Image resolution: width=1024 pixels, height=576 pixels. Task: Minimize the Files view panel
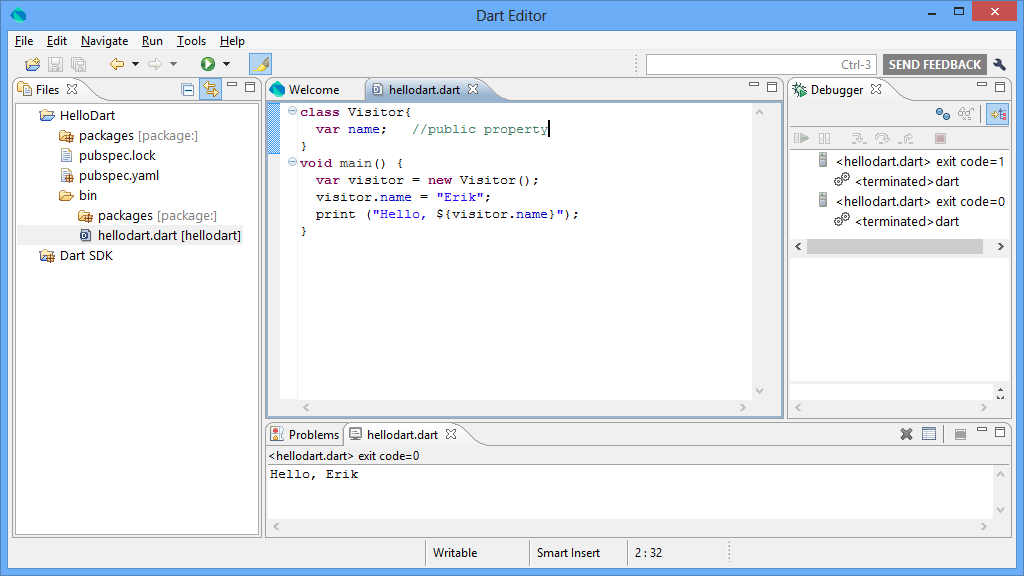coord(232,85)
